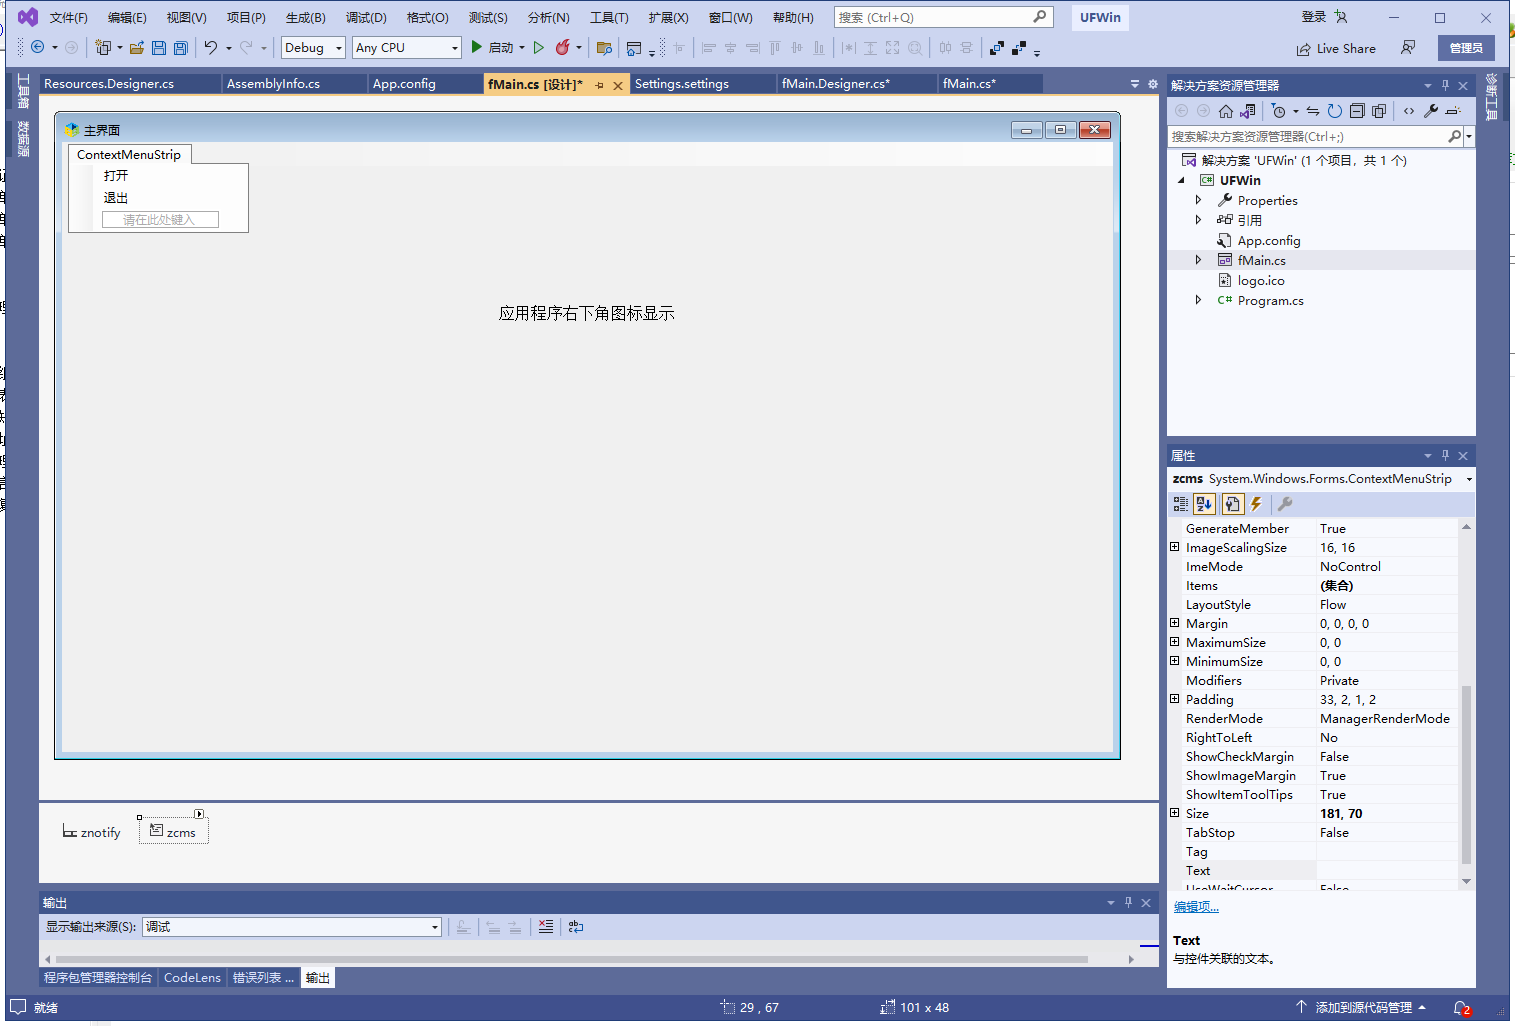The width and height of the screenshot is (1515, 1026).
Task: Expand the fMain.cs tree node
Action: click(x=1198, y=260)
